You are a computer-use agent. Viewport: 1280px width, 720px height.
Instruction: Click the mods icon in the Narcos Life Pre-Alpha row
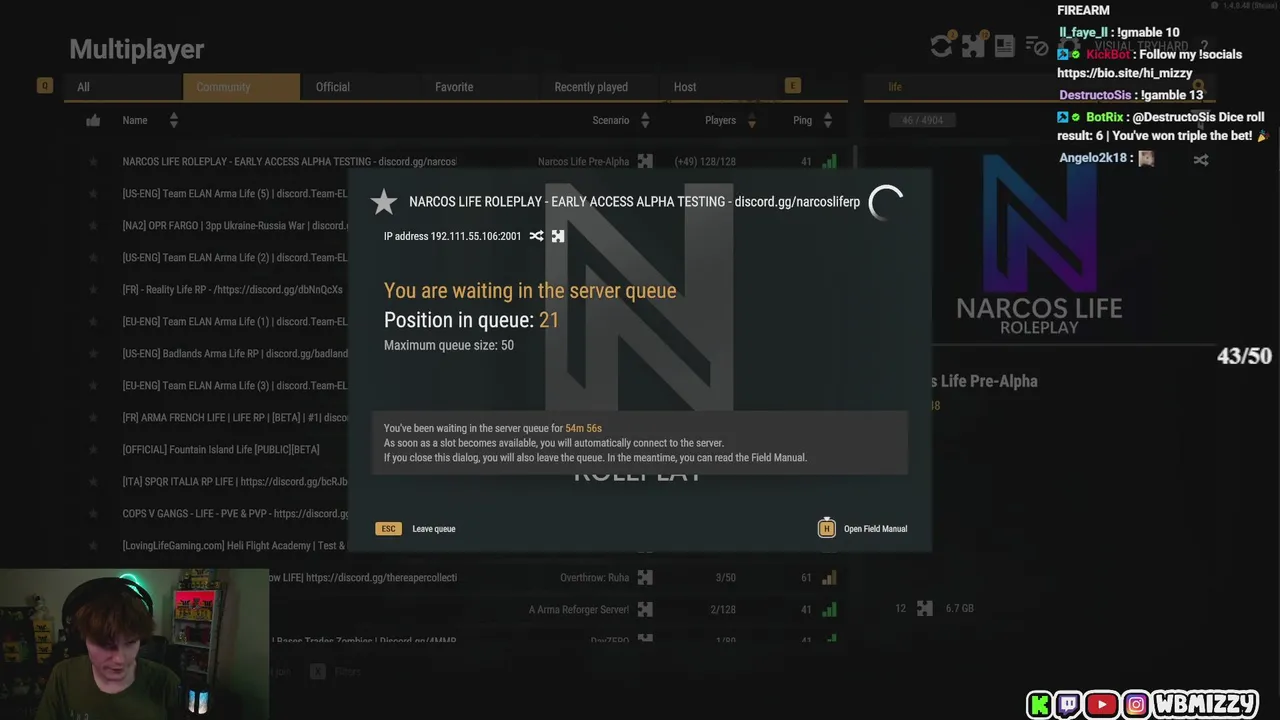[645, 161]
